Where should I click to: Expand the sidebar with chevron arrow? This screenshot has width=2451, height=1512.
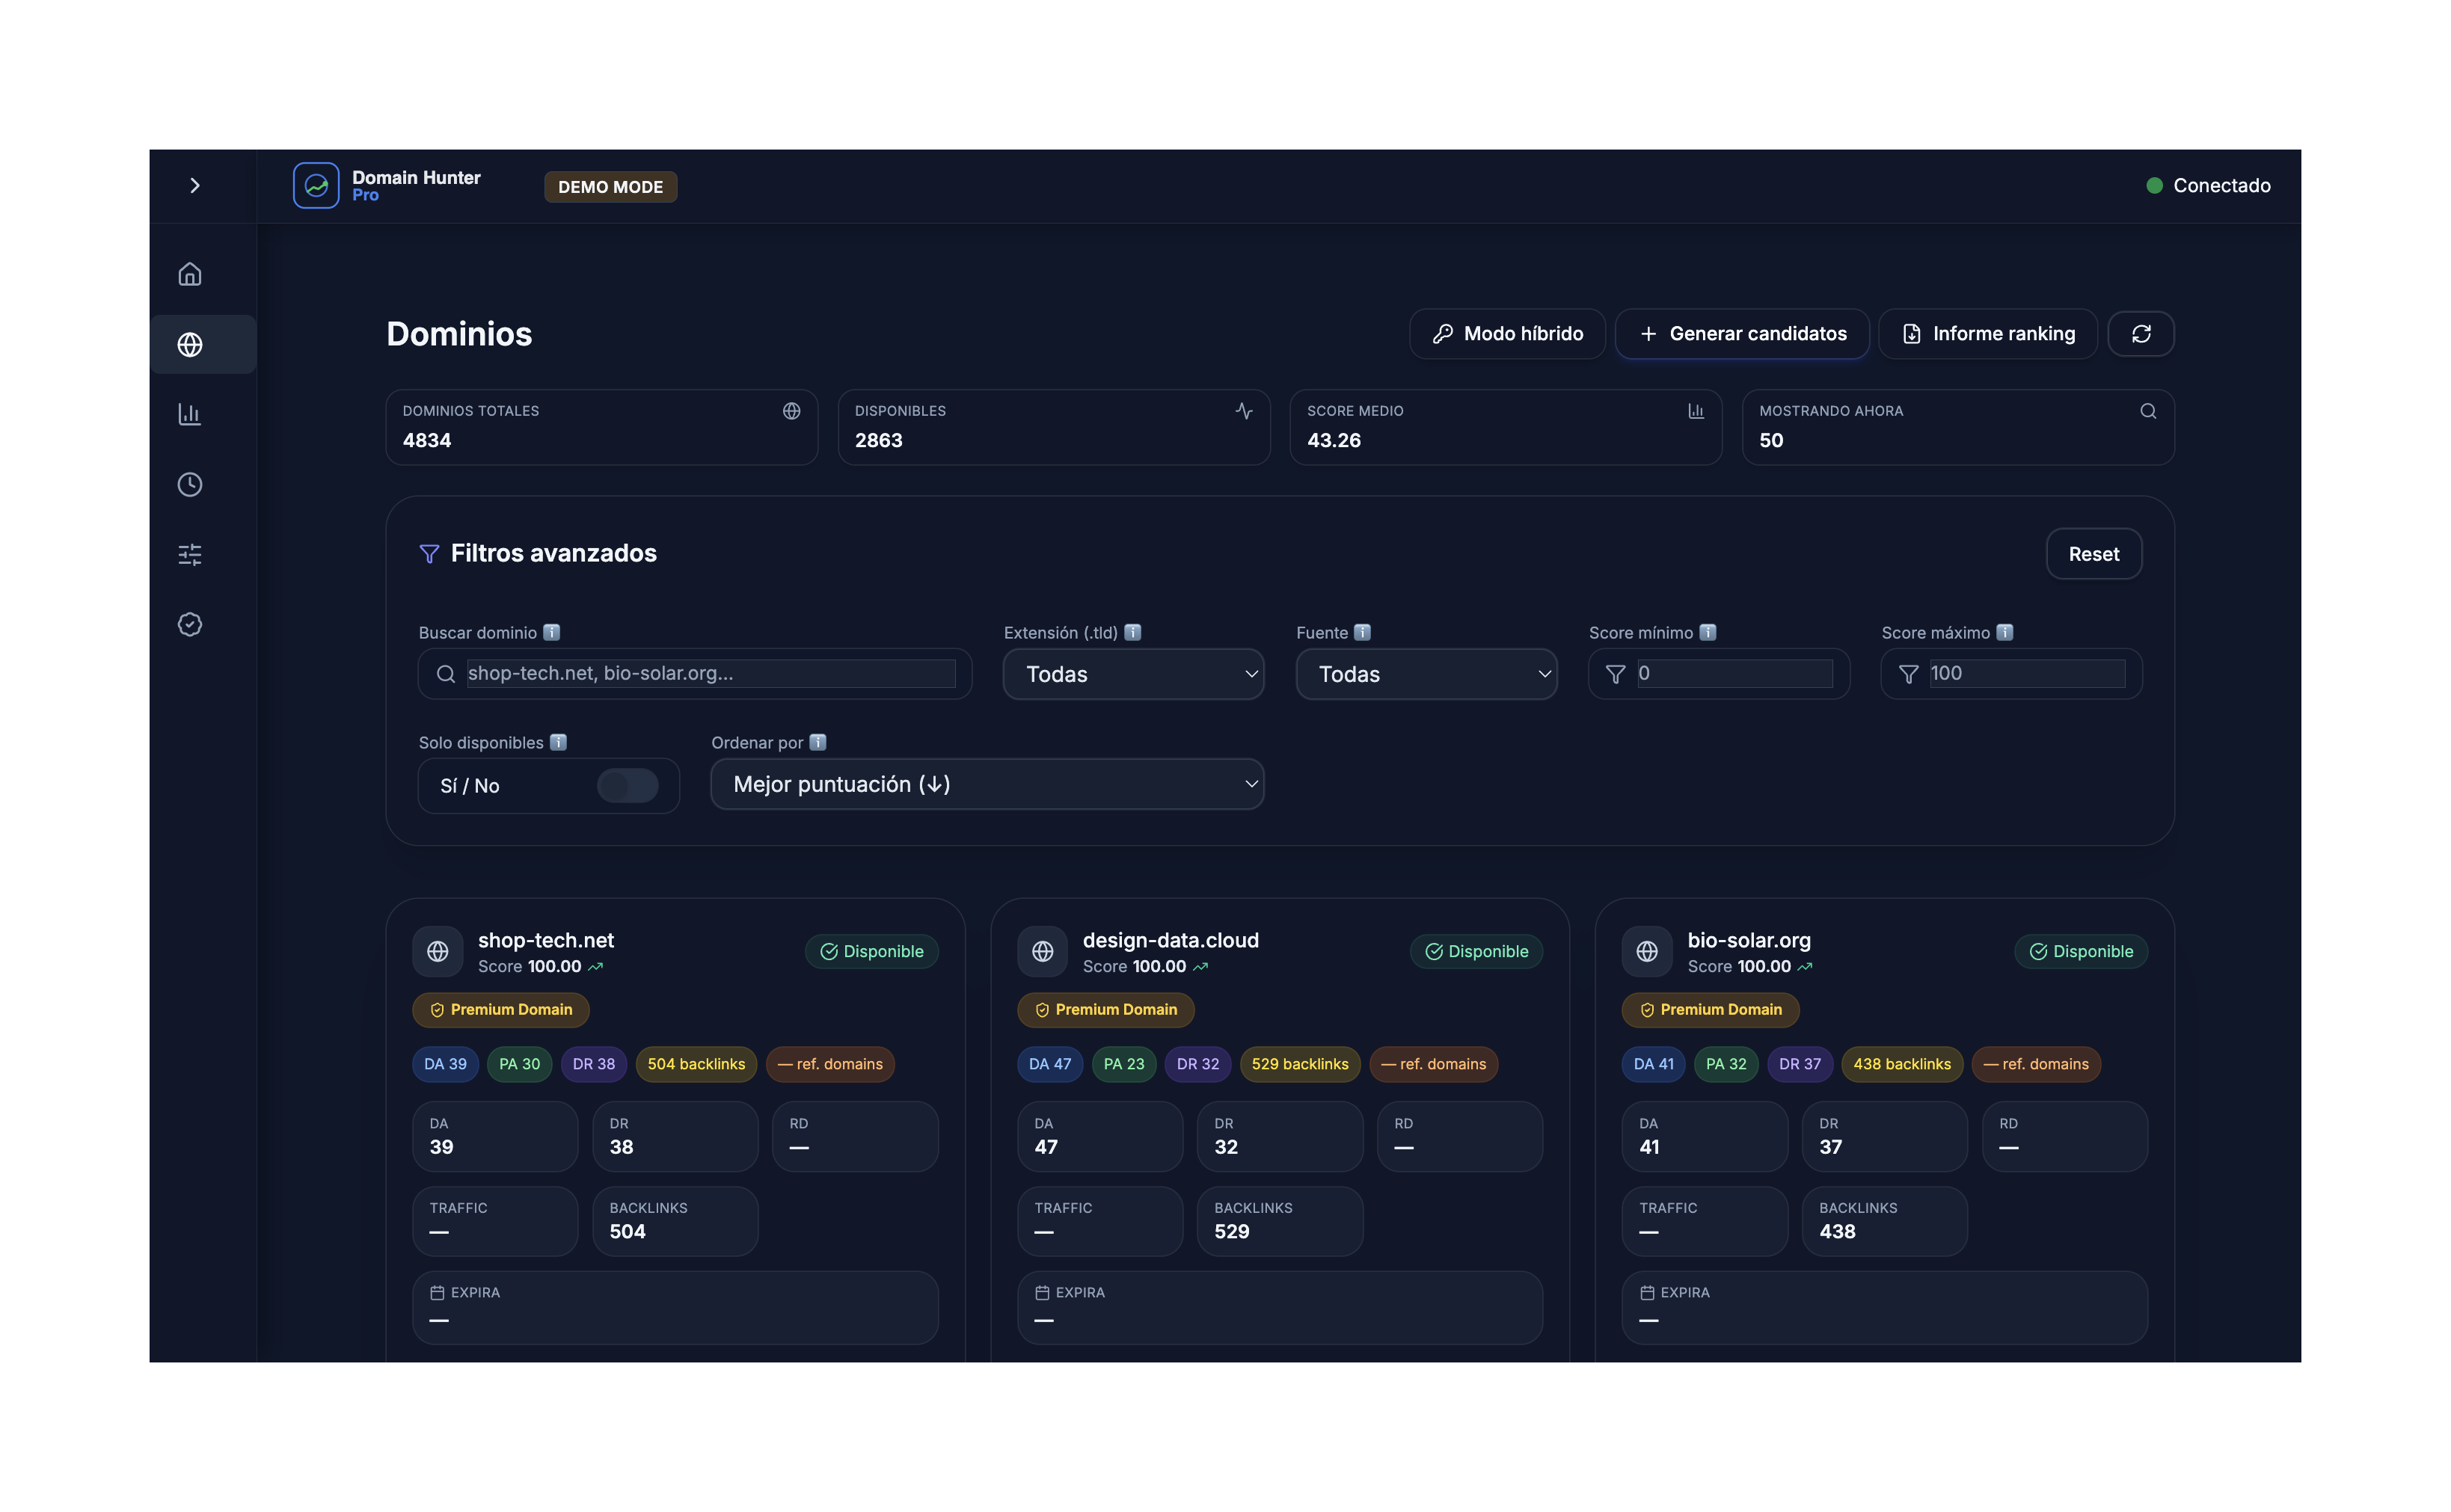coord(195,185)
